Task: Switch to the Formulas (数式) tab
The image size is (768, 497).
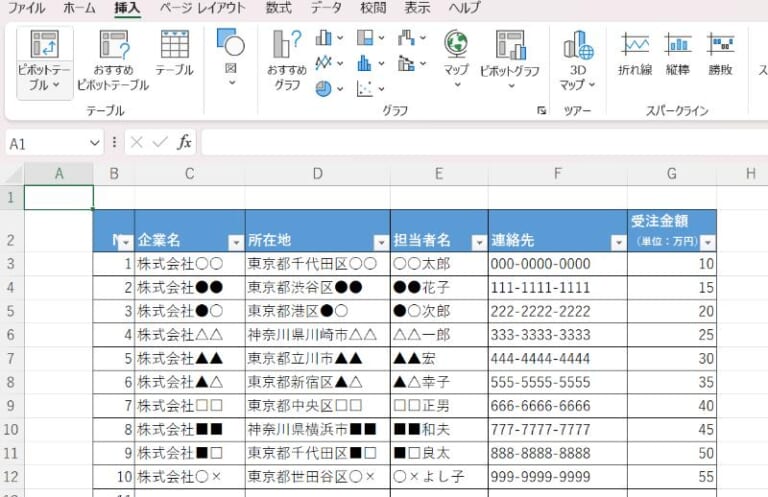Action: (x=278, y=8)
